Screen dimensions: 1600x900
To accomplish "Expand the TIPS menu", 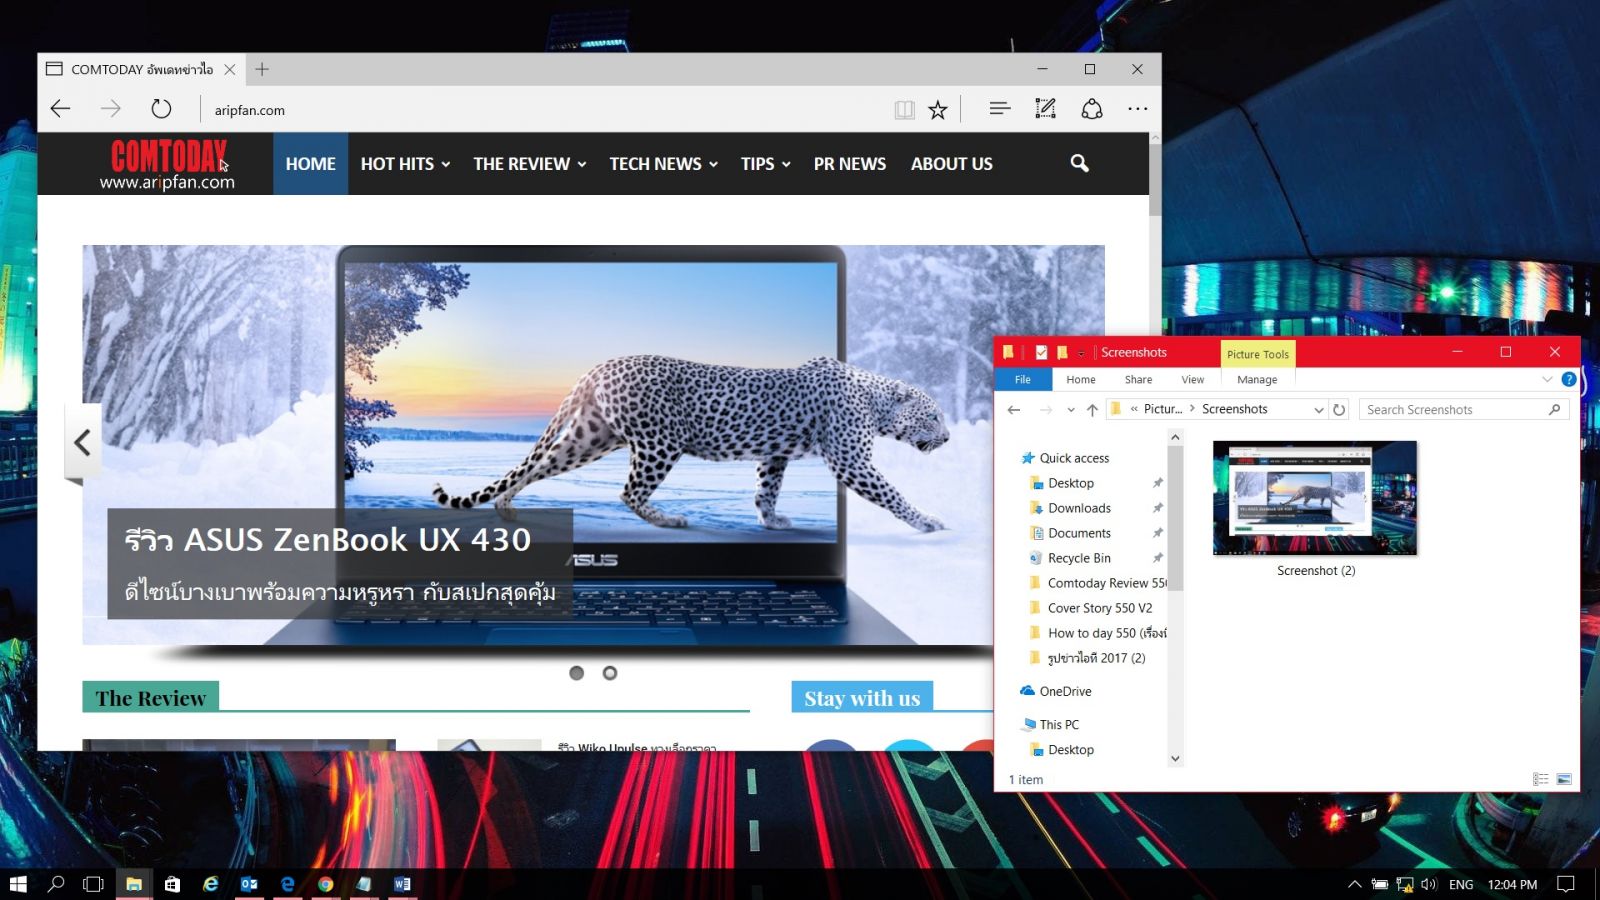I will point(766,164).
